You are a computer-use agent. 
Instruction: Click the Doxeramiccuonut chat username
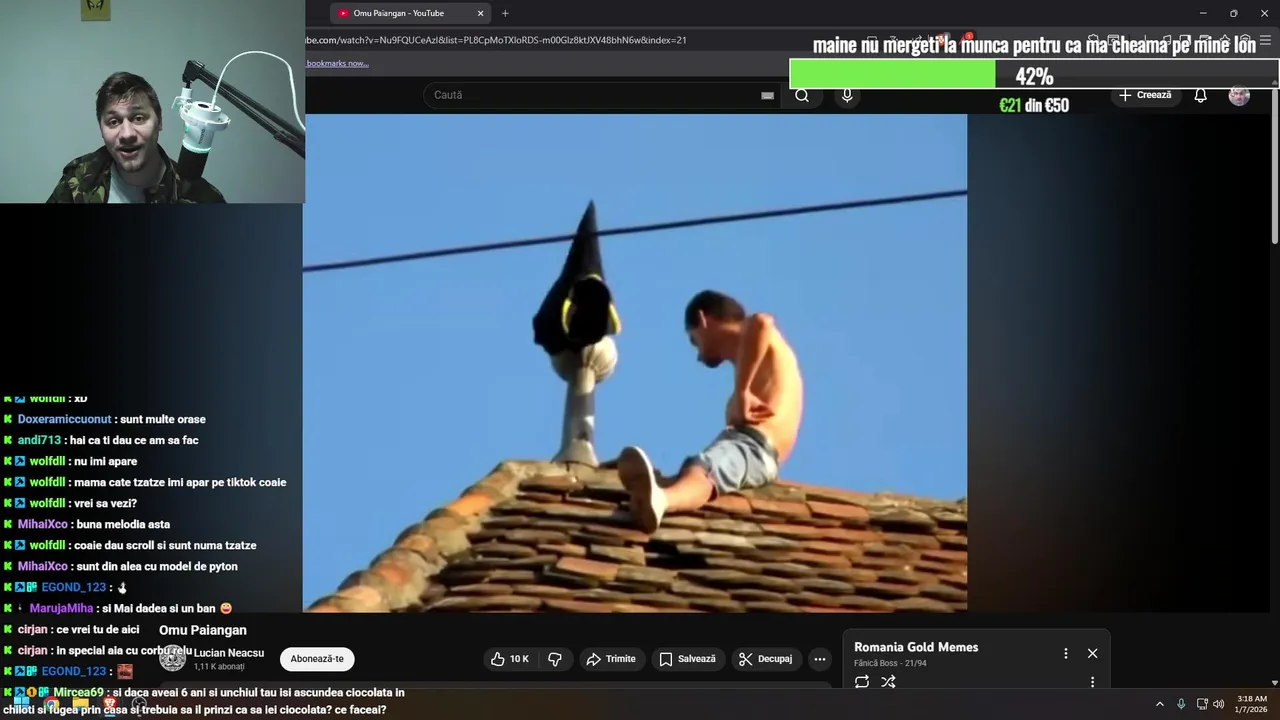pyautogui.click(x=64, y=419)
